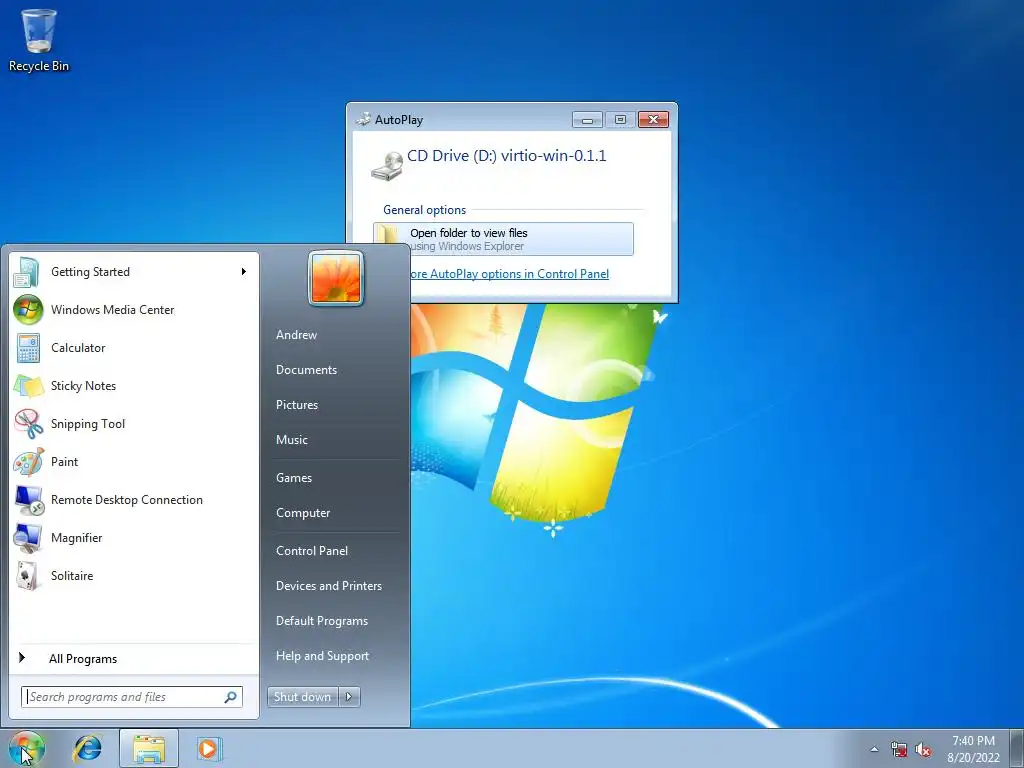Launch Windows Media Player taskbar icon

tap(209, 748)
